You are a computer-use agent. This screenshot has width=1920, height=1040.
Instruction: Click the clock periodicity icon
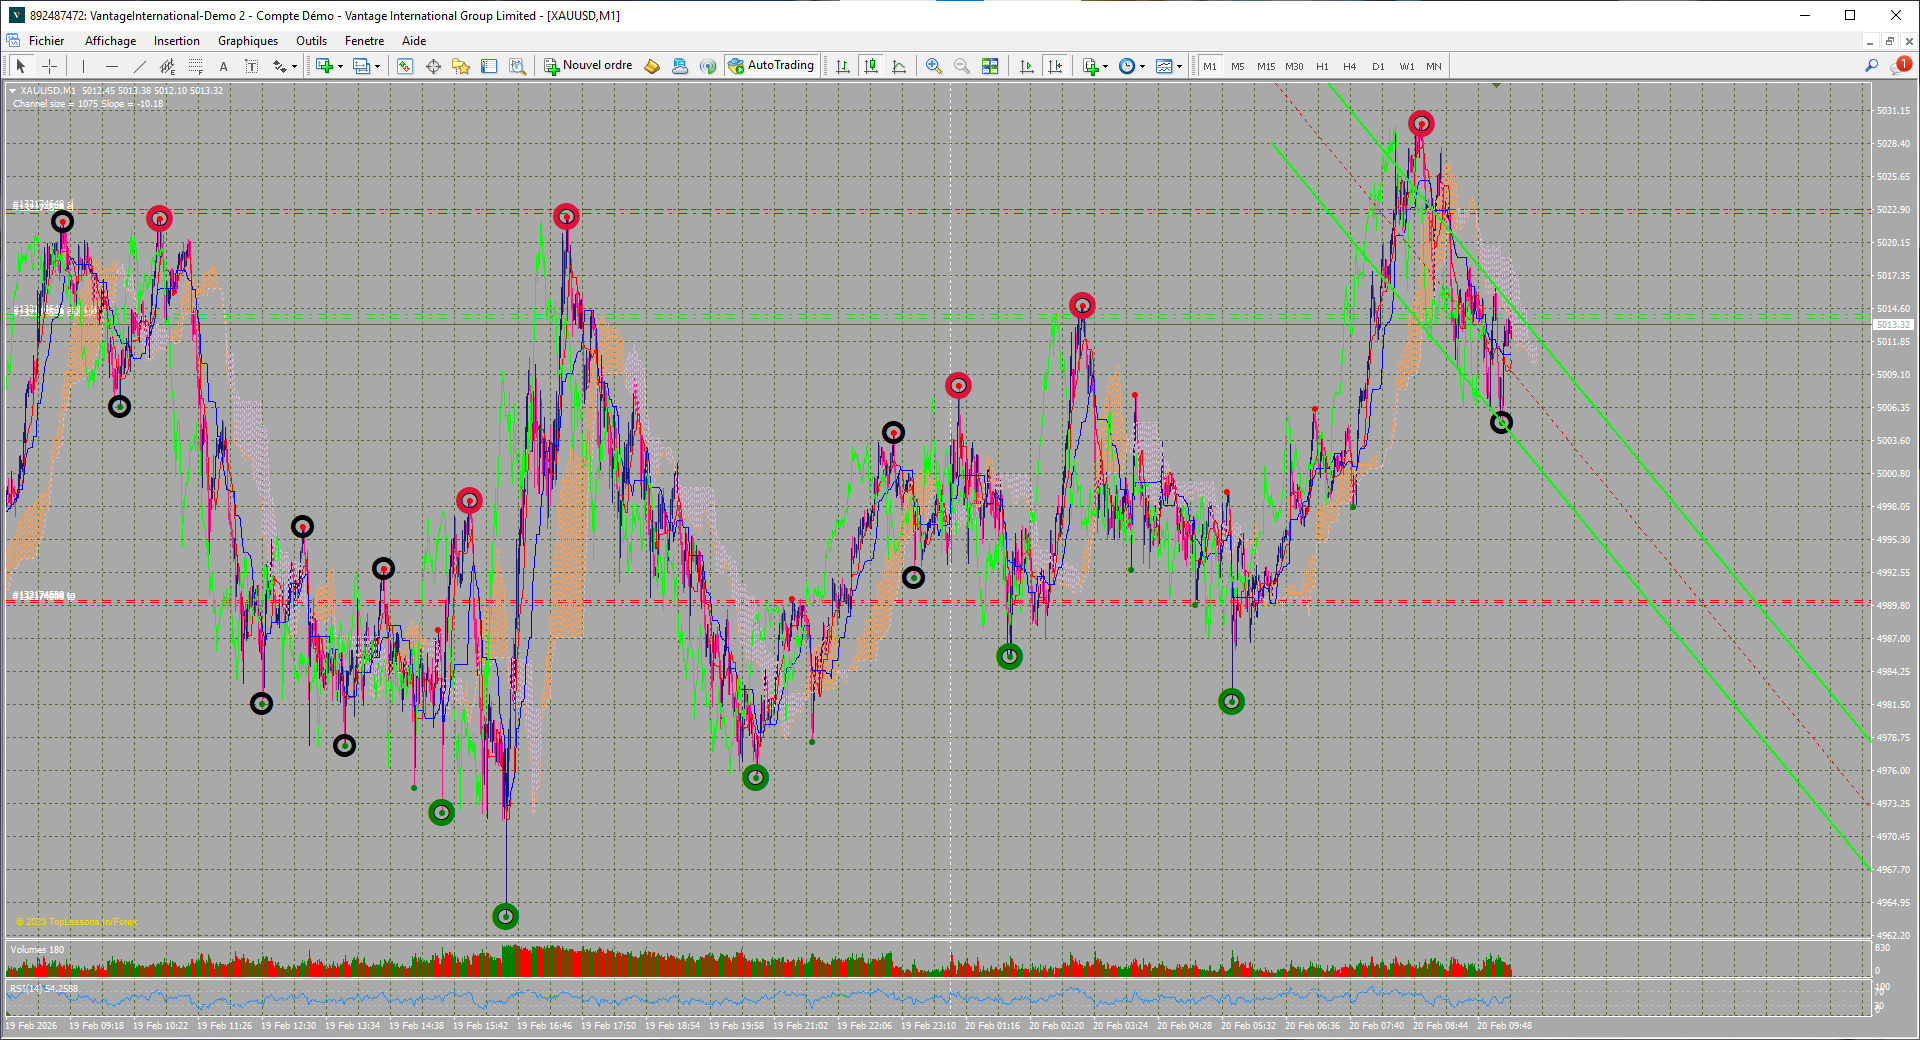click(1127, 66)
